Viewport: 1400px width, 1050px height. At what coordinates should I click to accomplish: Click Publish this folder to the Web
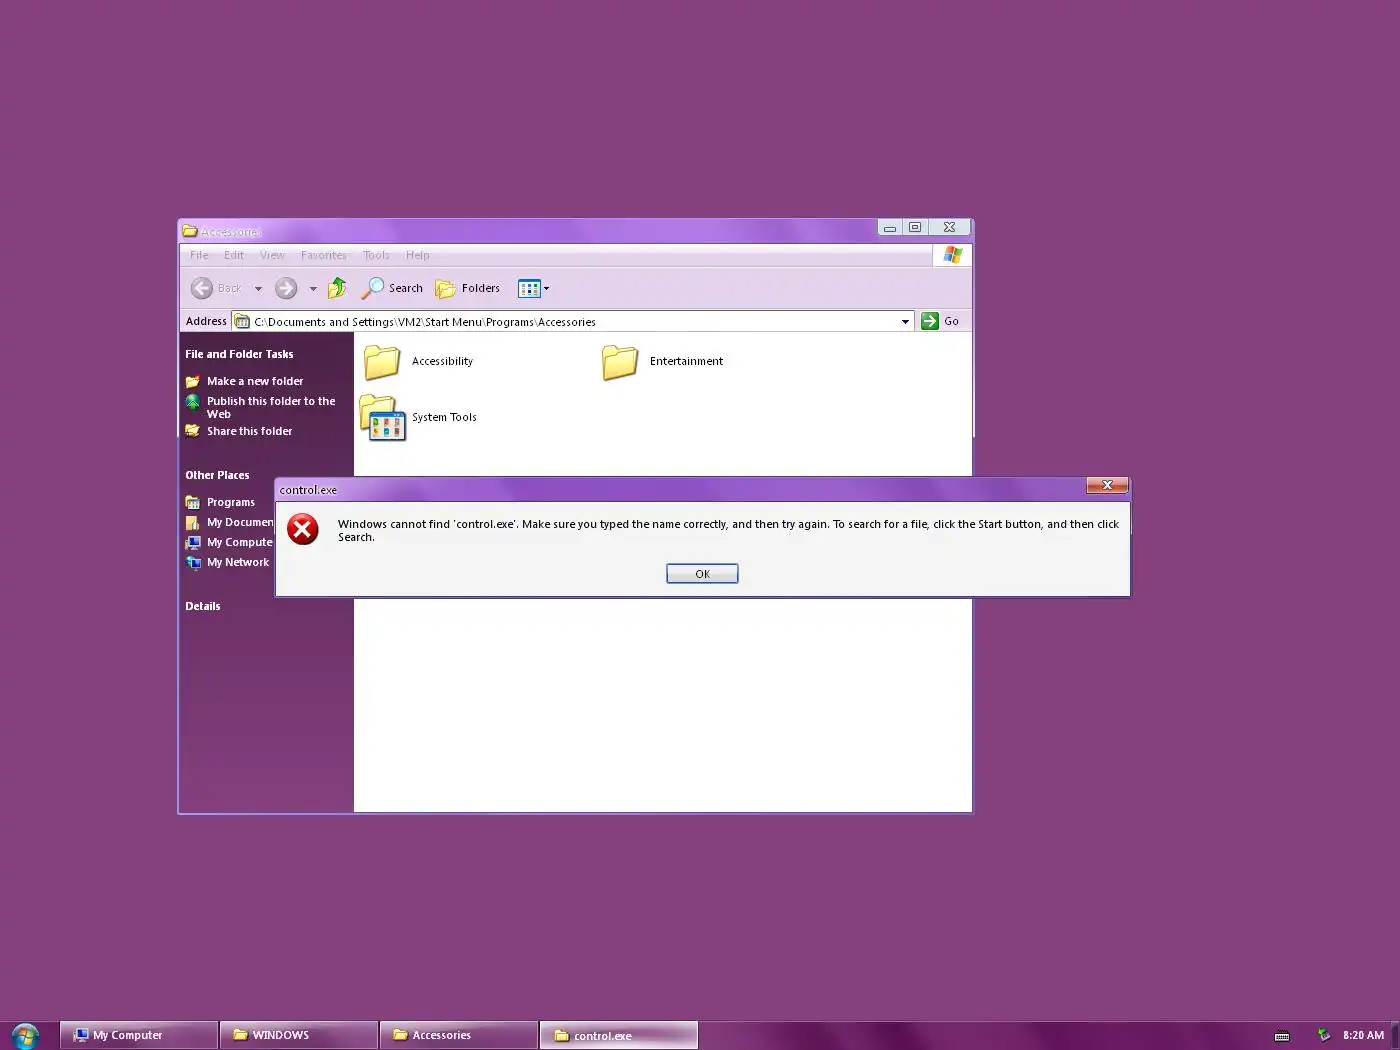[x=271, y=407]
